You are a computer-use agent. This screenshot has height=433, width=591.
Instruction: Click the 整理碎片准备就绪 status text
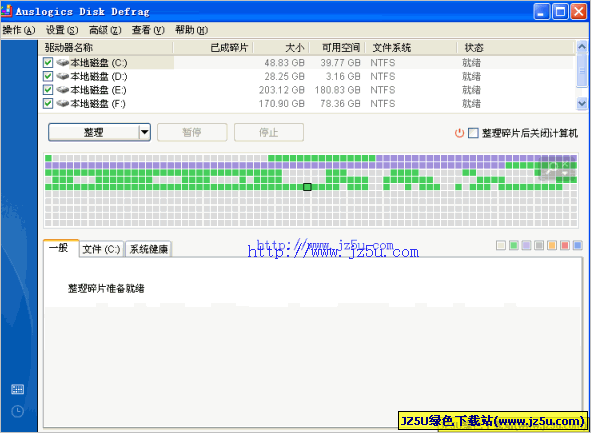106,289
